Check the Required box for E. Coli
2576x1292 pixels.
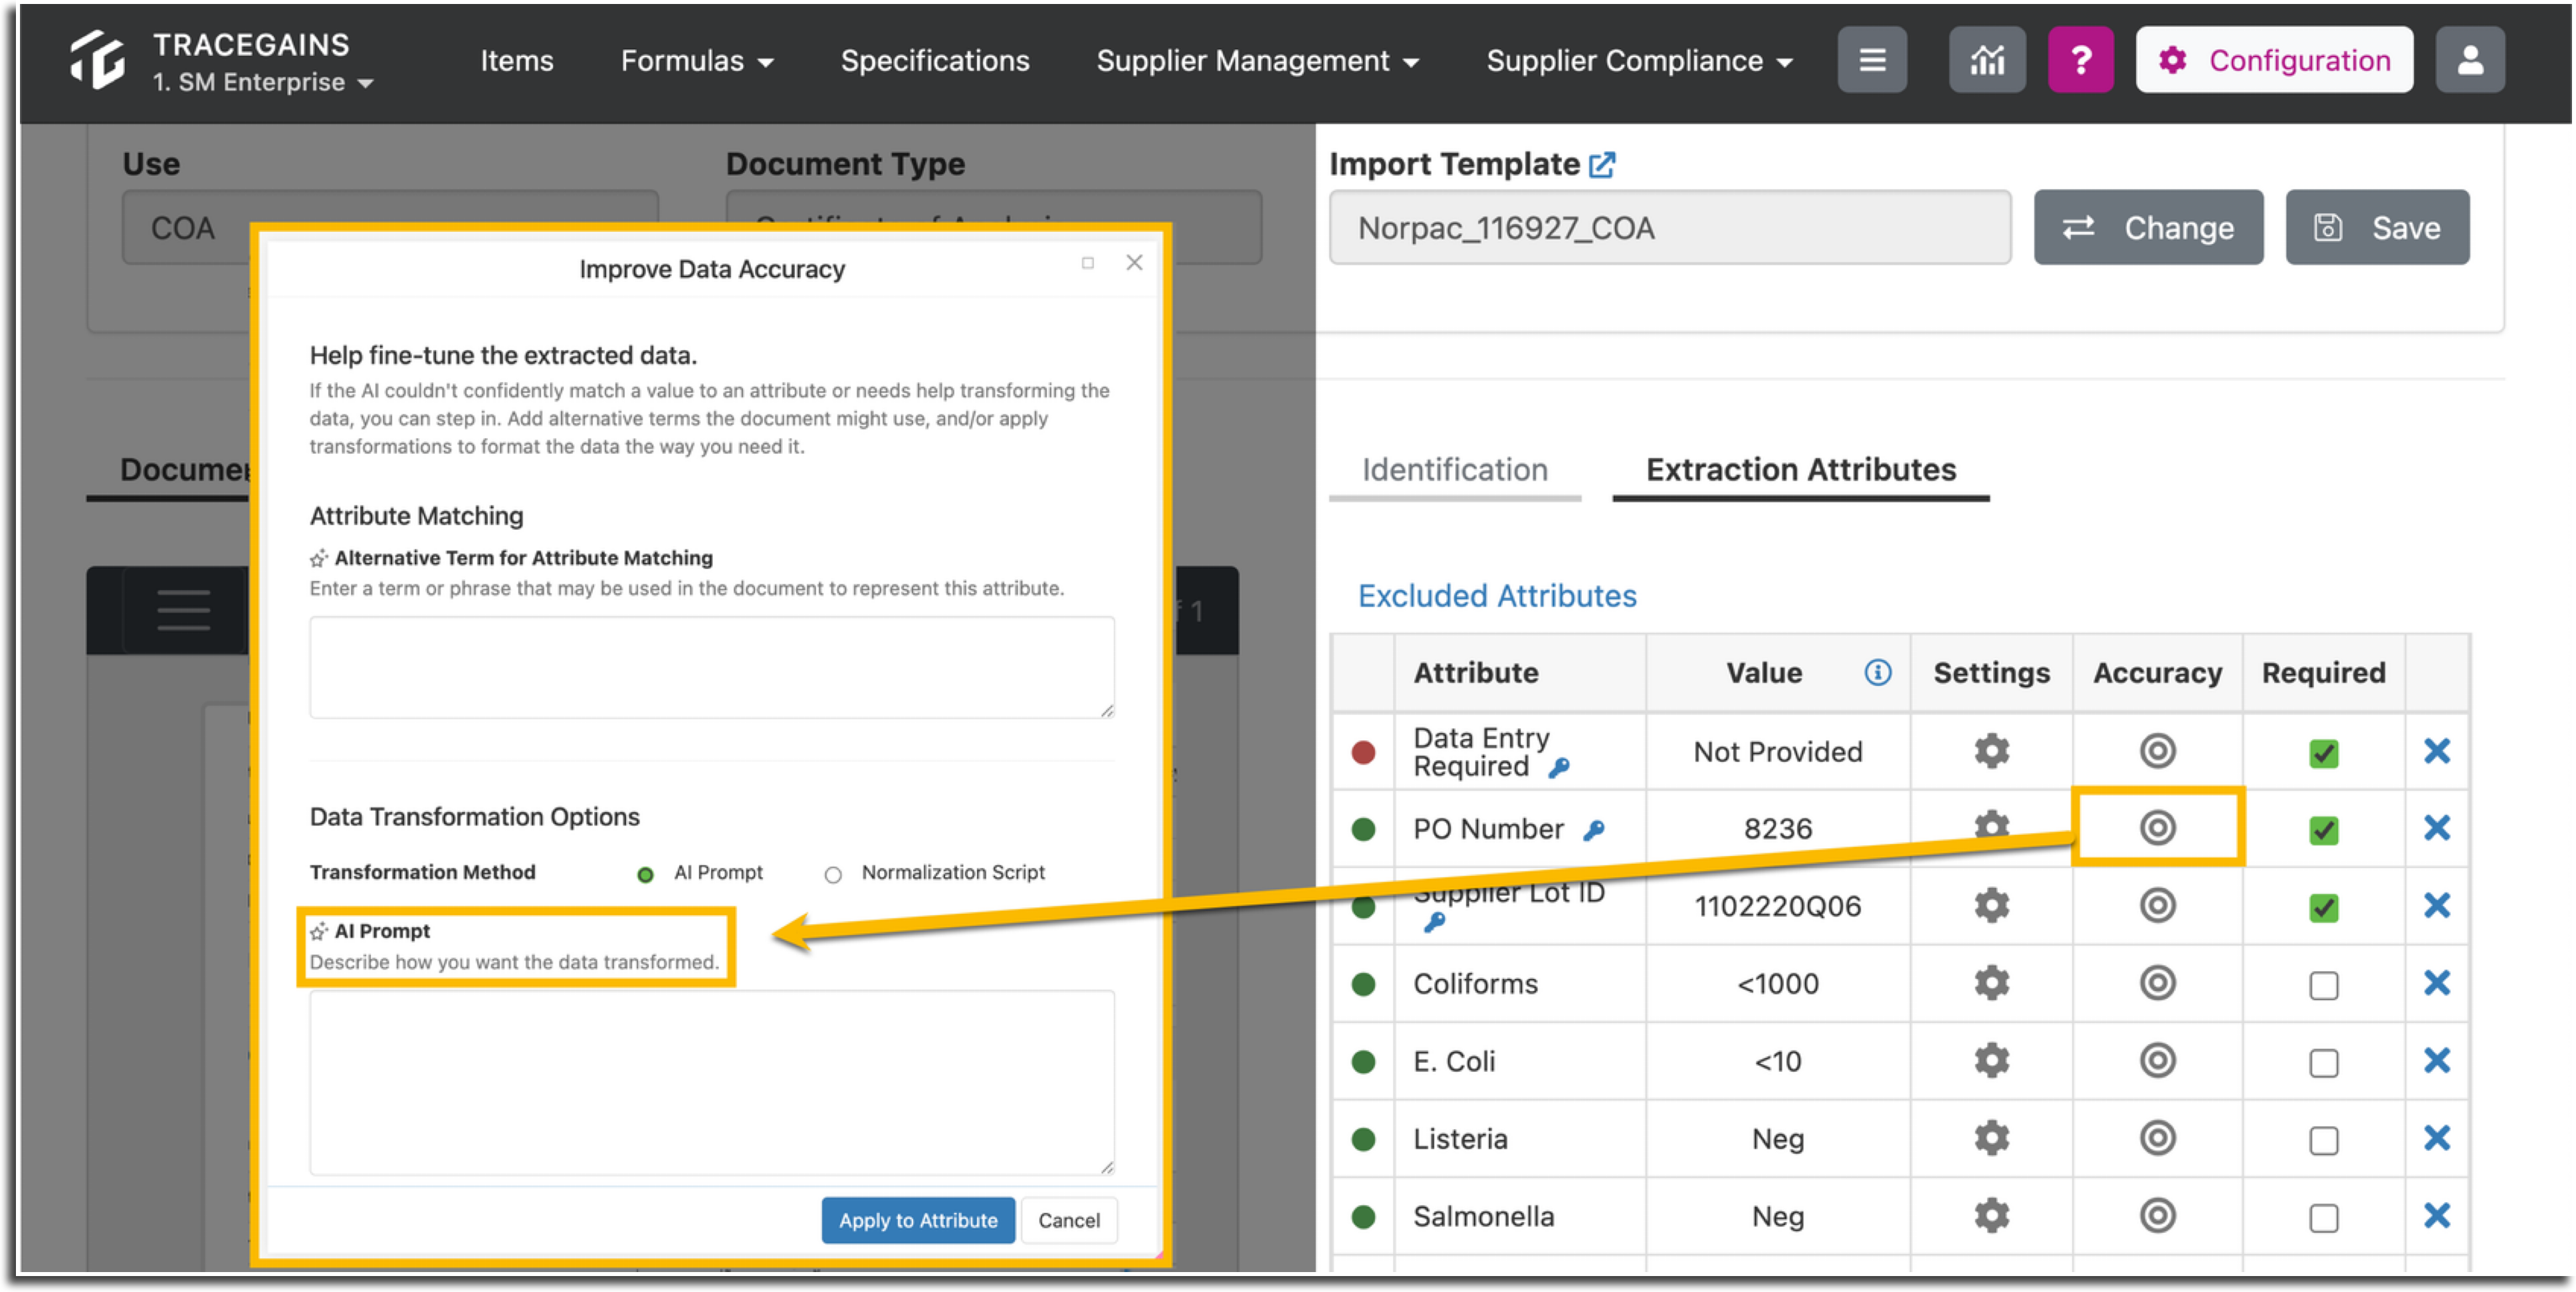(2323, 1062)
